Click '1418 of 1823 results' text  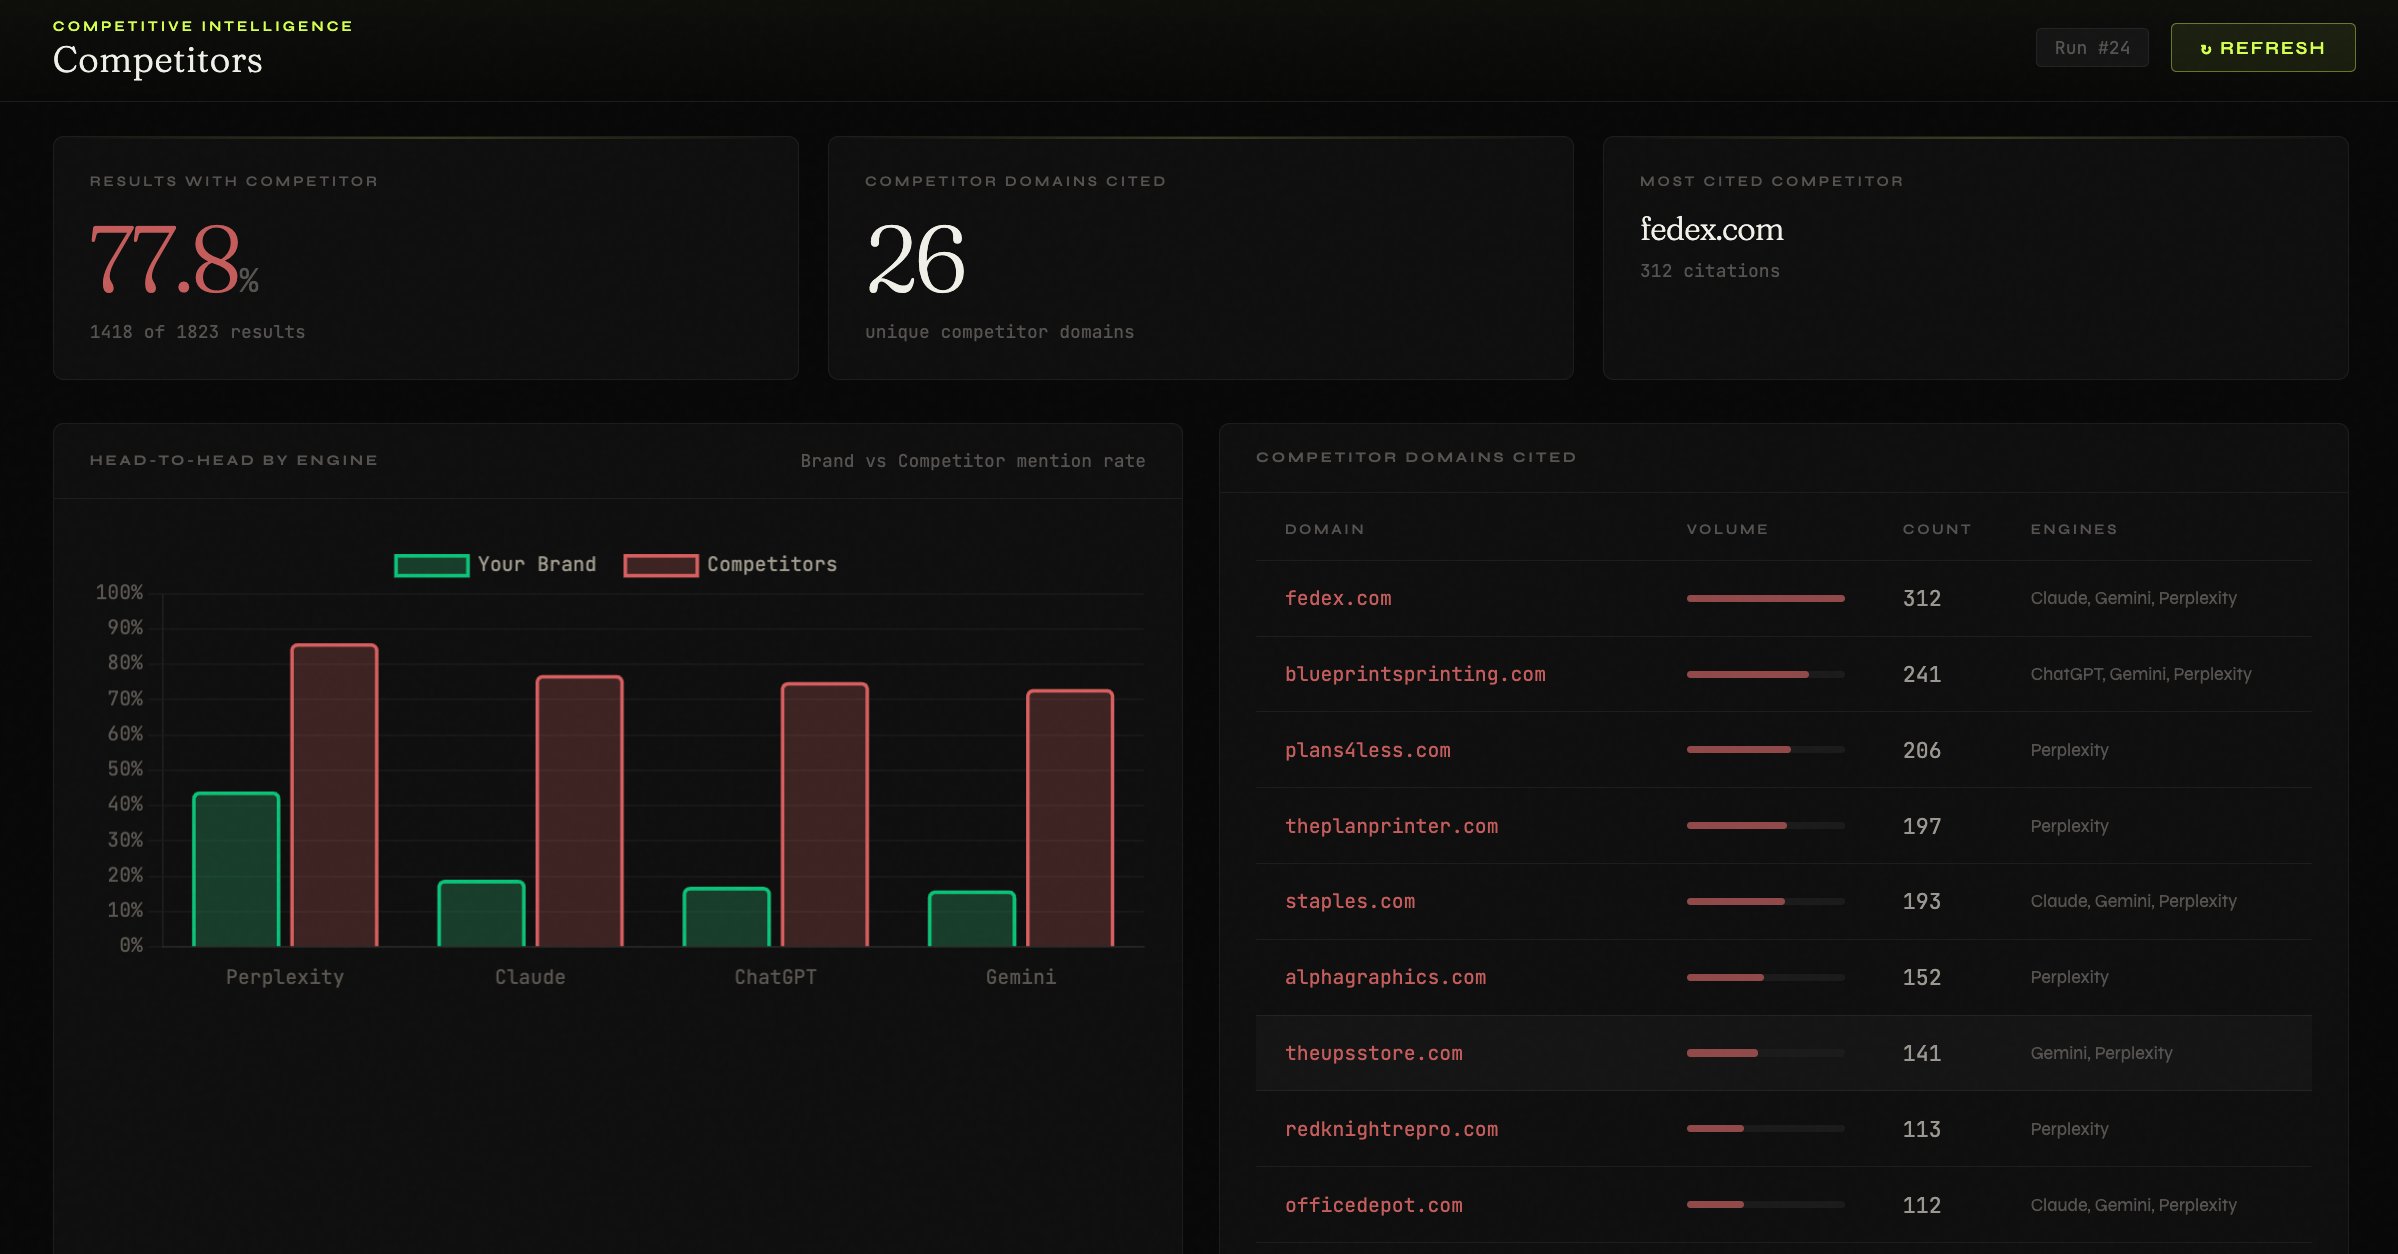pyautogui.click(x=197, y=332)
